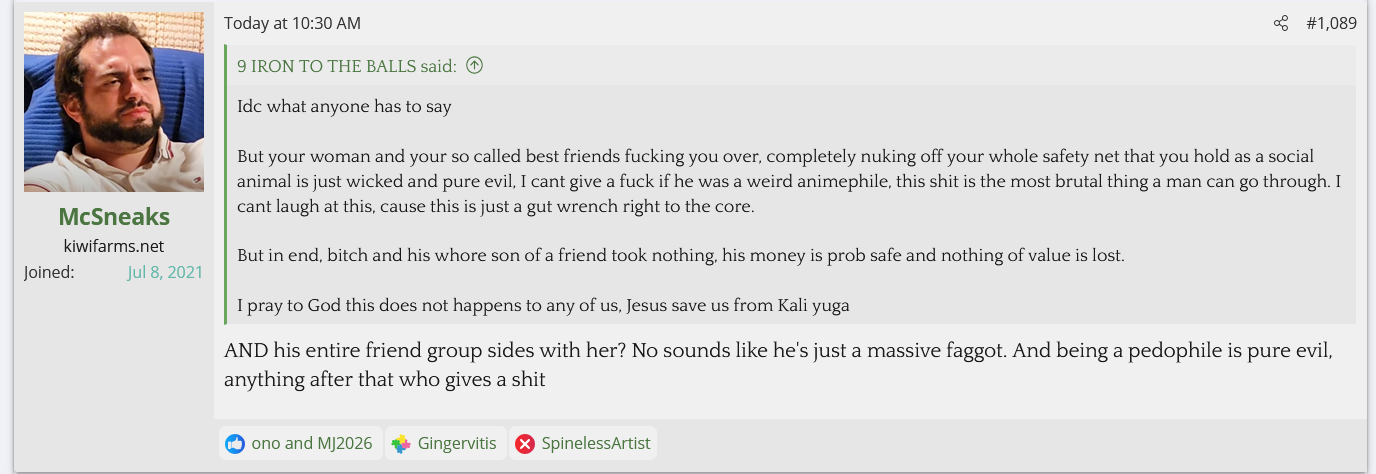Click the "Jul 8, 2021" join date
Viewport: 1376px width, 474px height.
165,272
